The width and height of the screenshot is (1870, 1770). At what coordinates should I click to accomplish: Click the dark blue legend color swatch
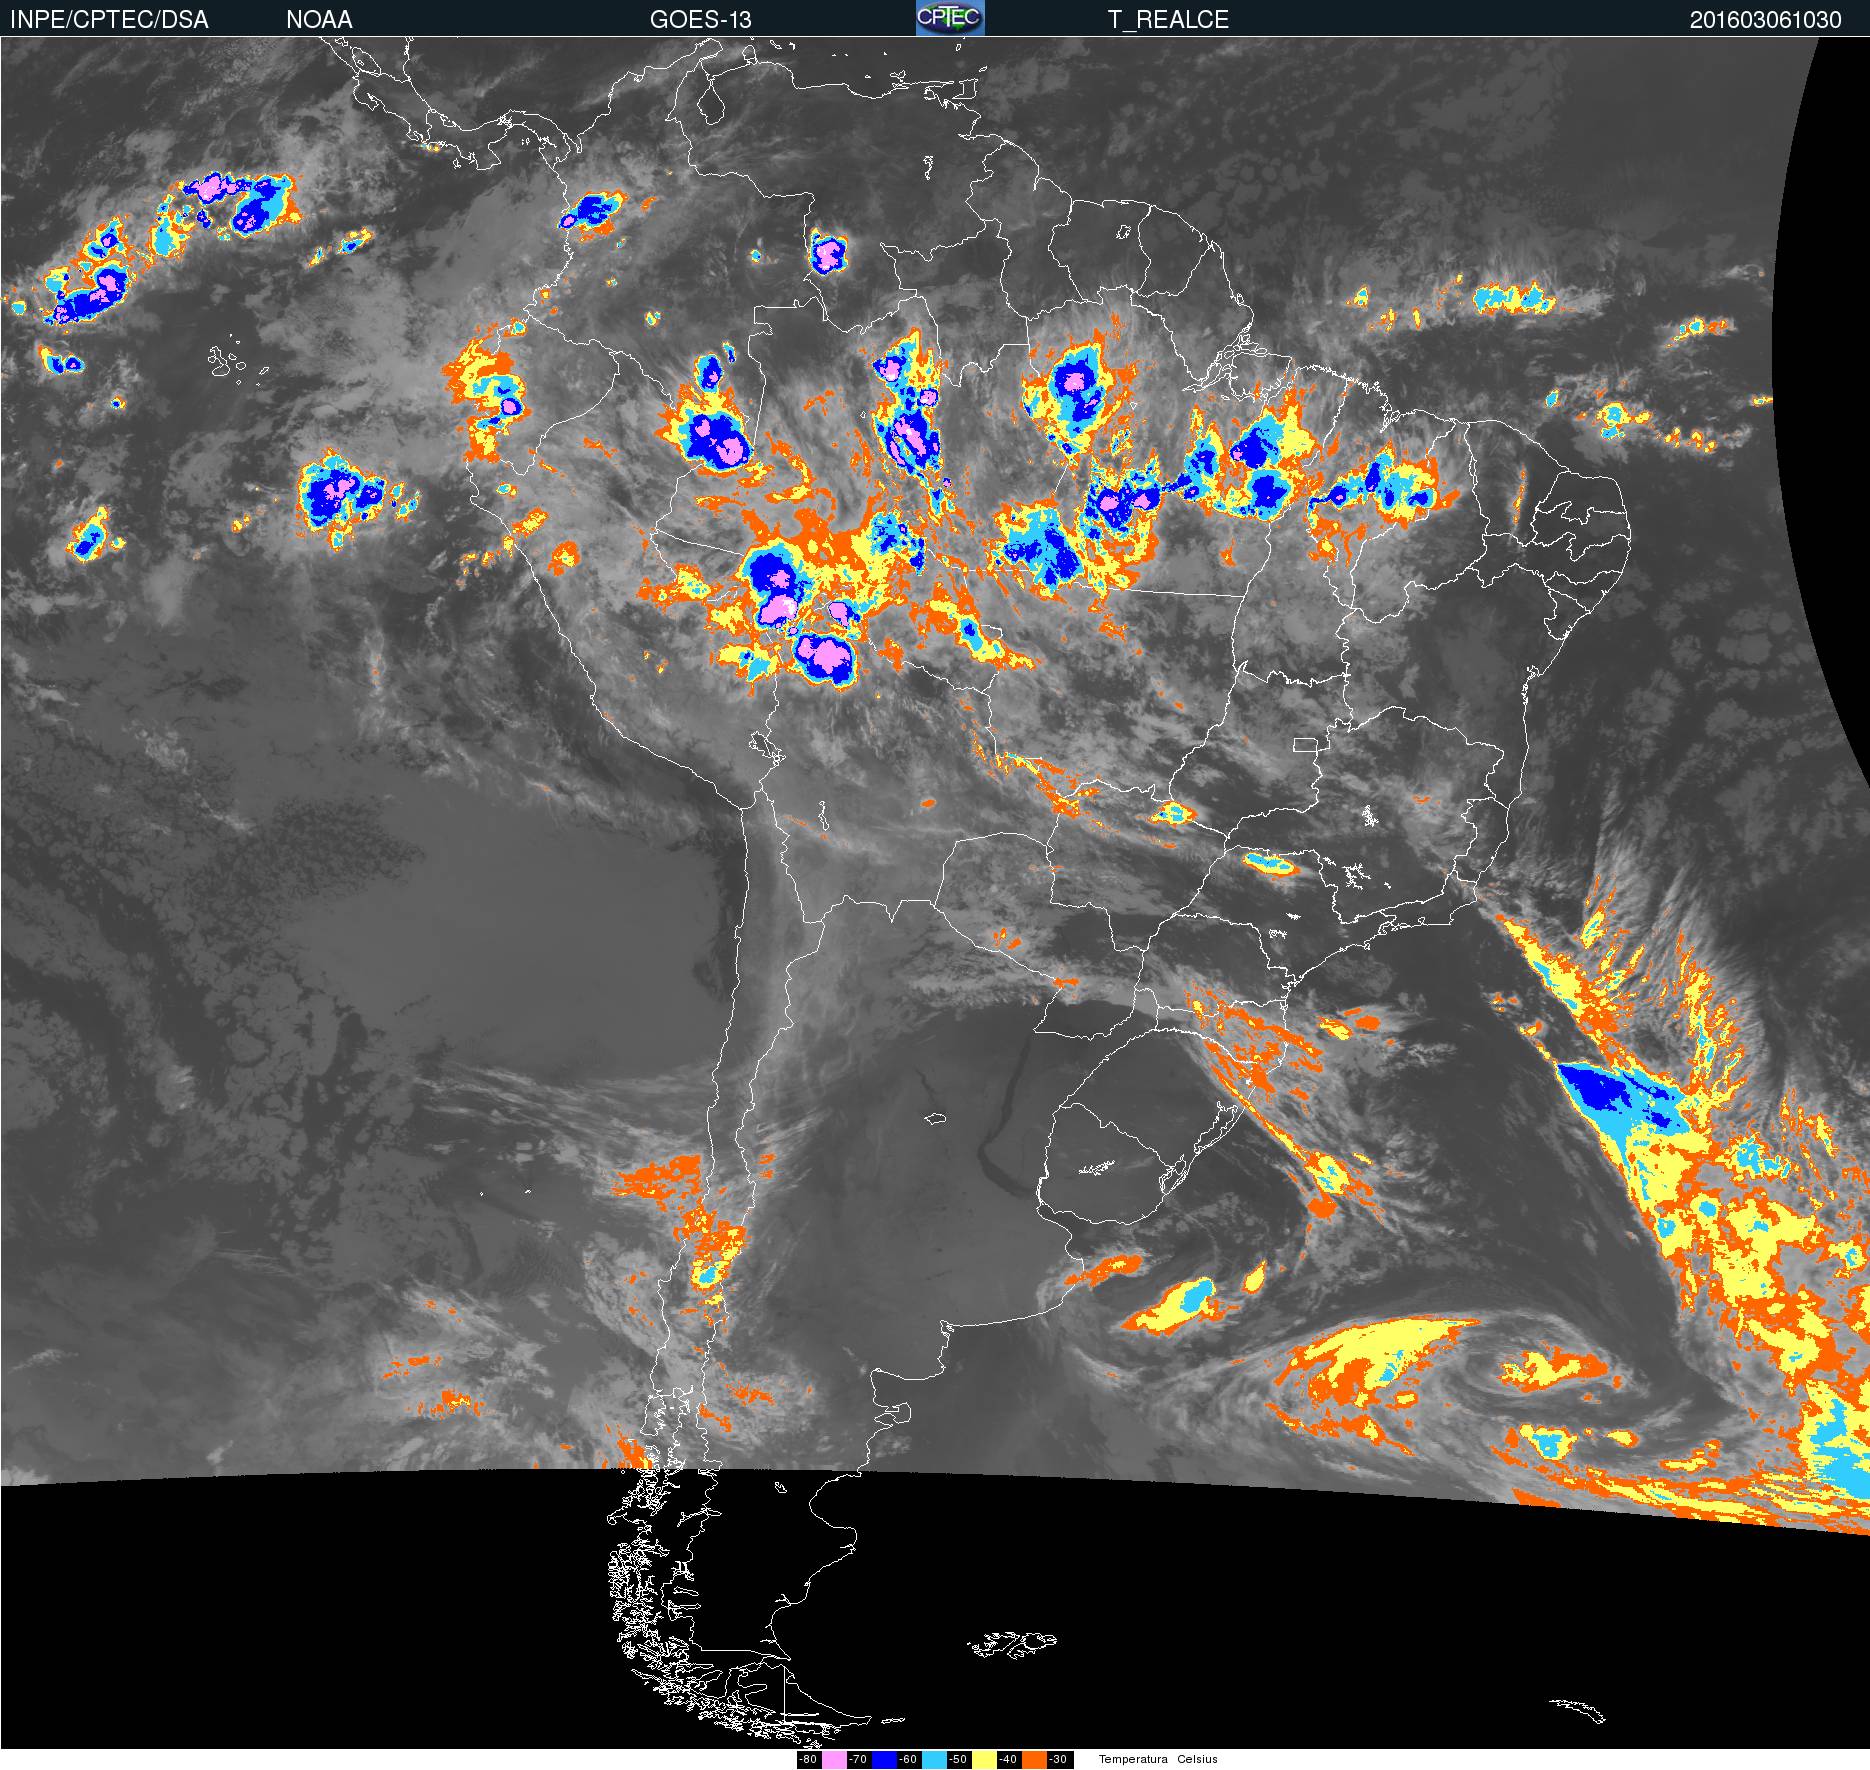pos(884,1759)
